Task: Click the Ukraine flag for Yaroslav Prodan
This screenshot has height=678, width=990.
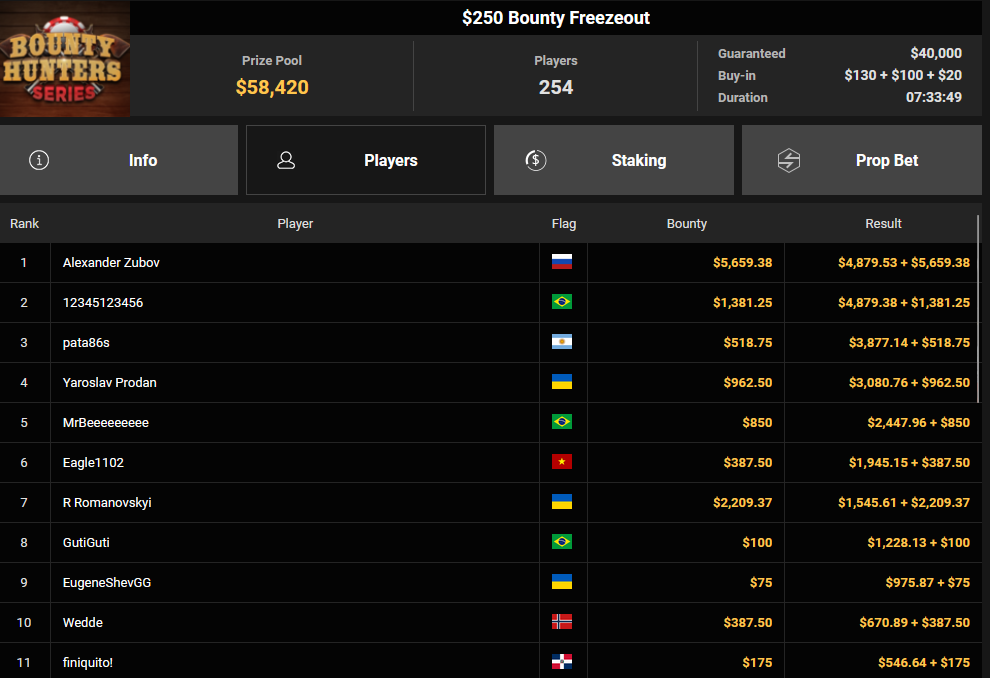Action: pos(562,383)
